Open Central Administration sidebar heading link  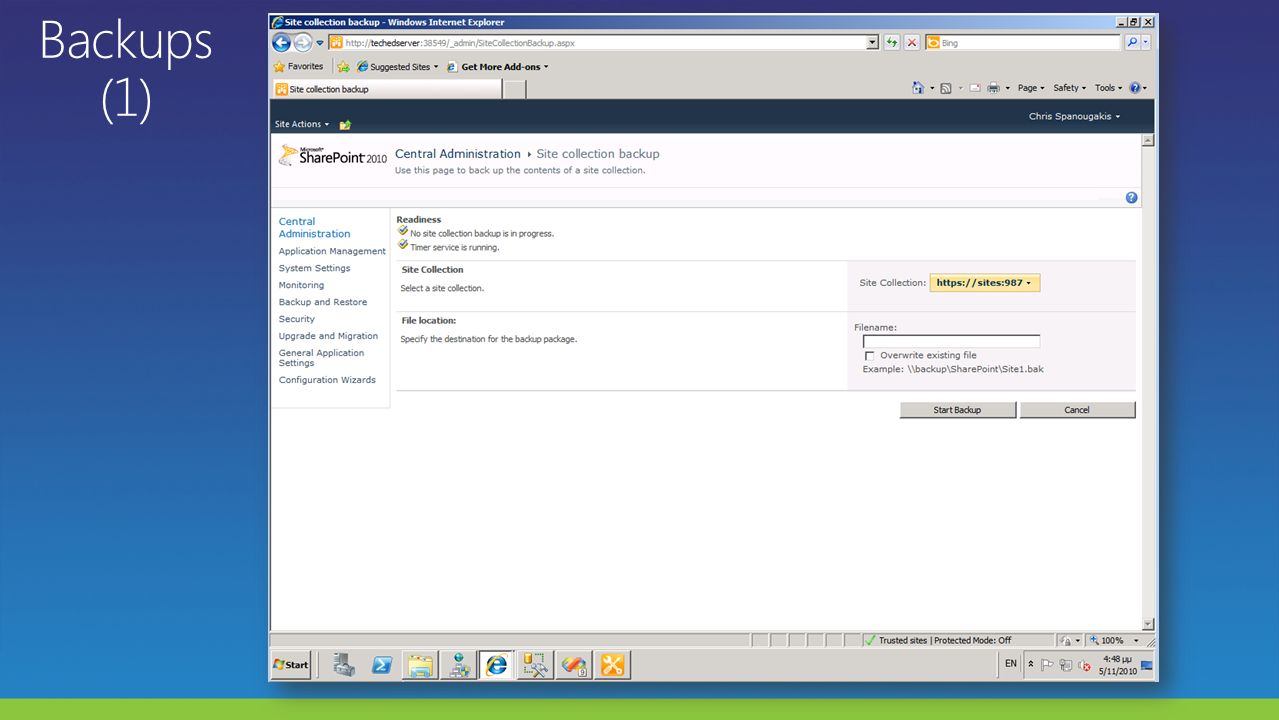pyautogui.click(x=314, y=228)
